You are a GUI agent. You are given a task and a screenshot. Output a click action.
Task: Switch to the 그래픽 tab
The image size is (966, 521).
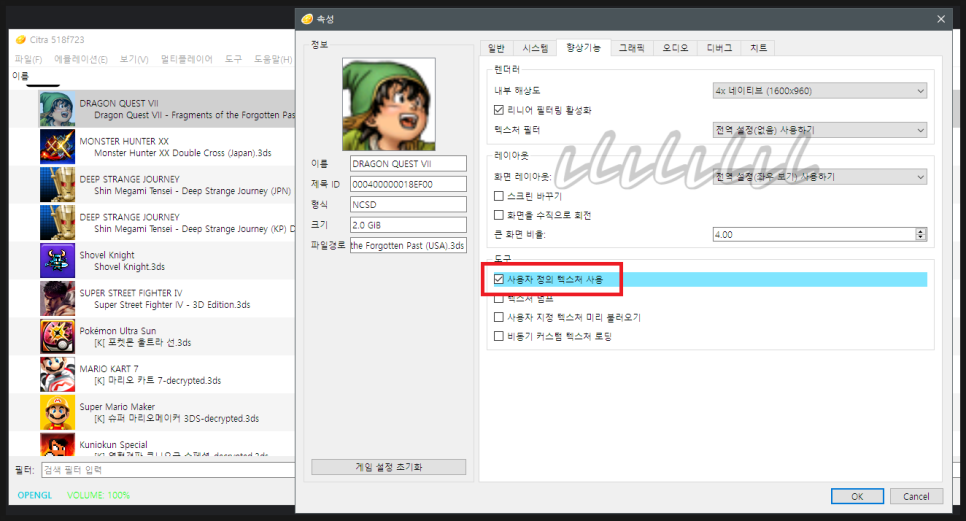[631, 48]
